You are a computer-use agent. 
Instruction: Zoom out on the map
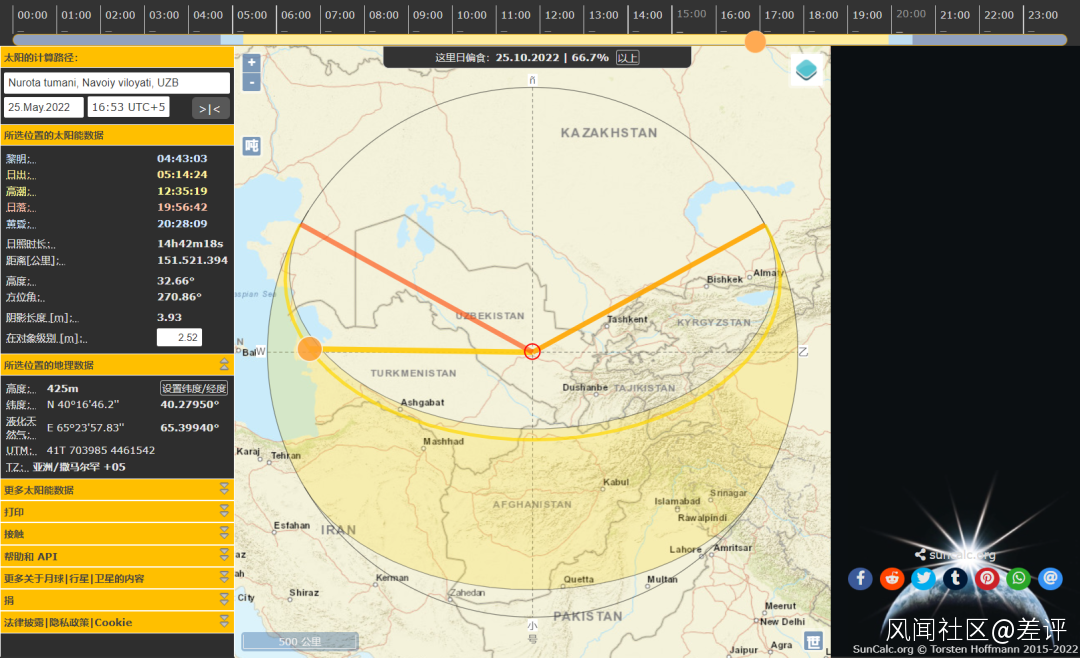point(251,82)
